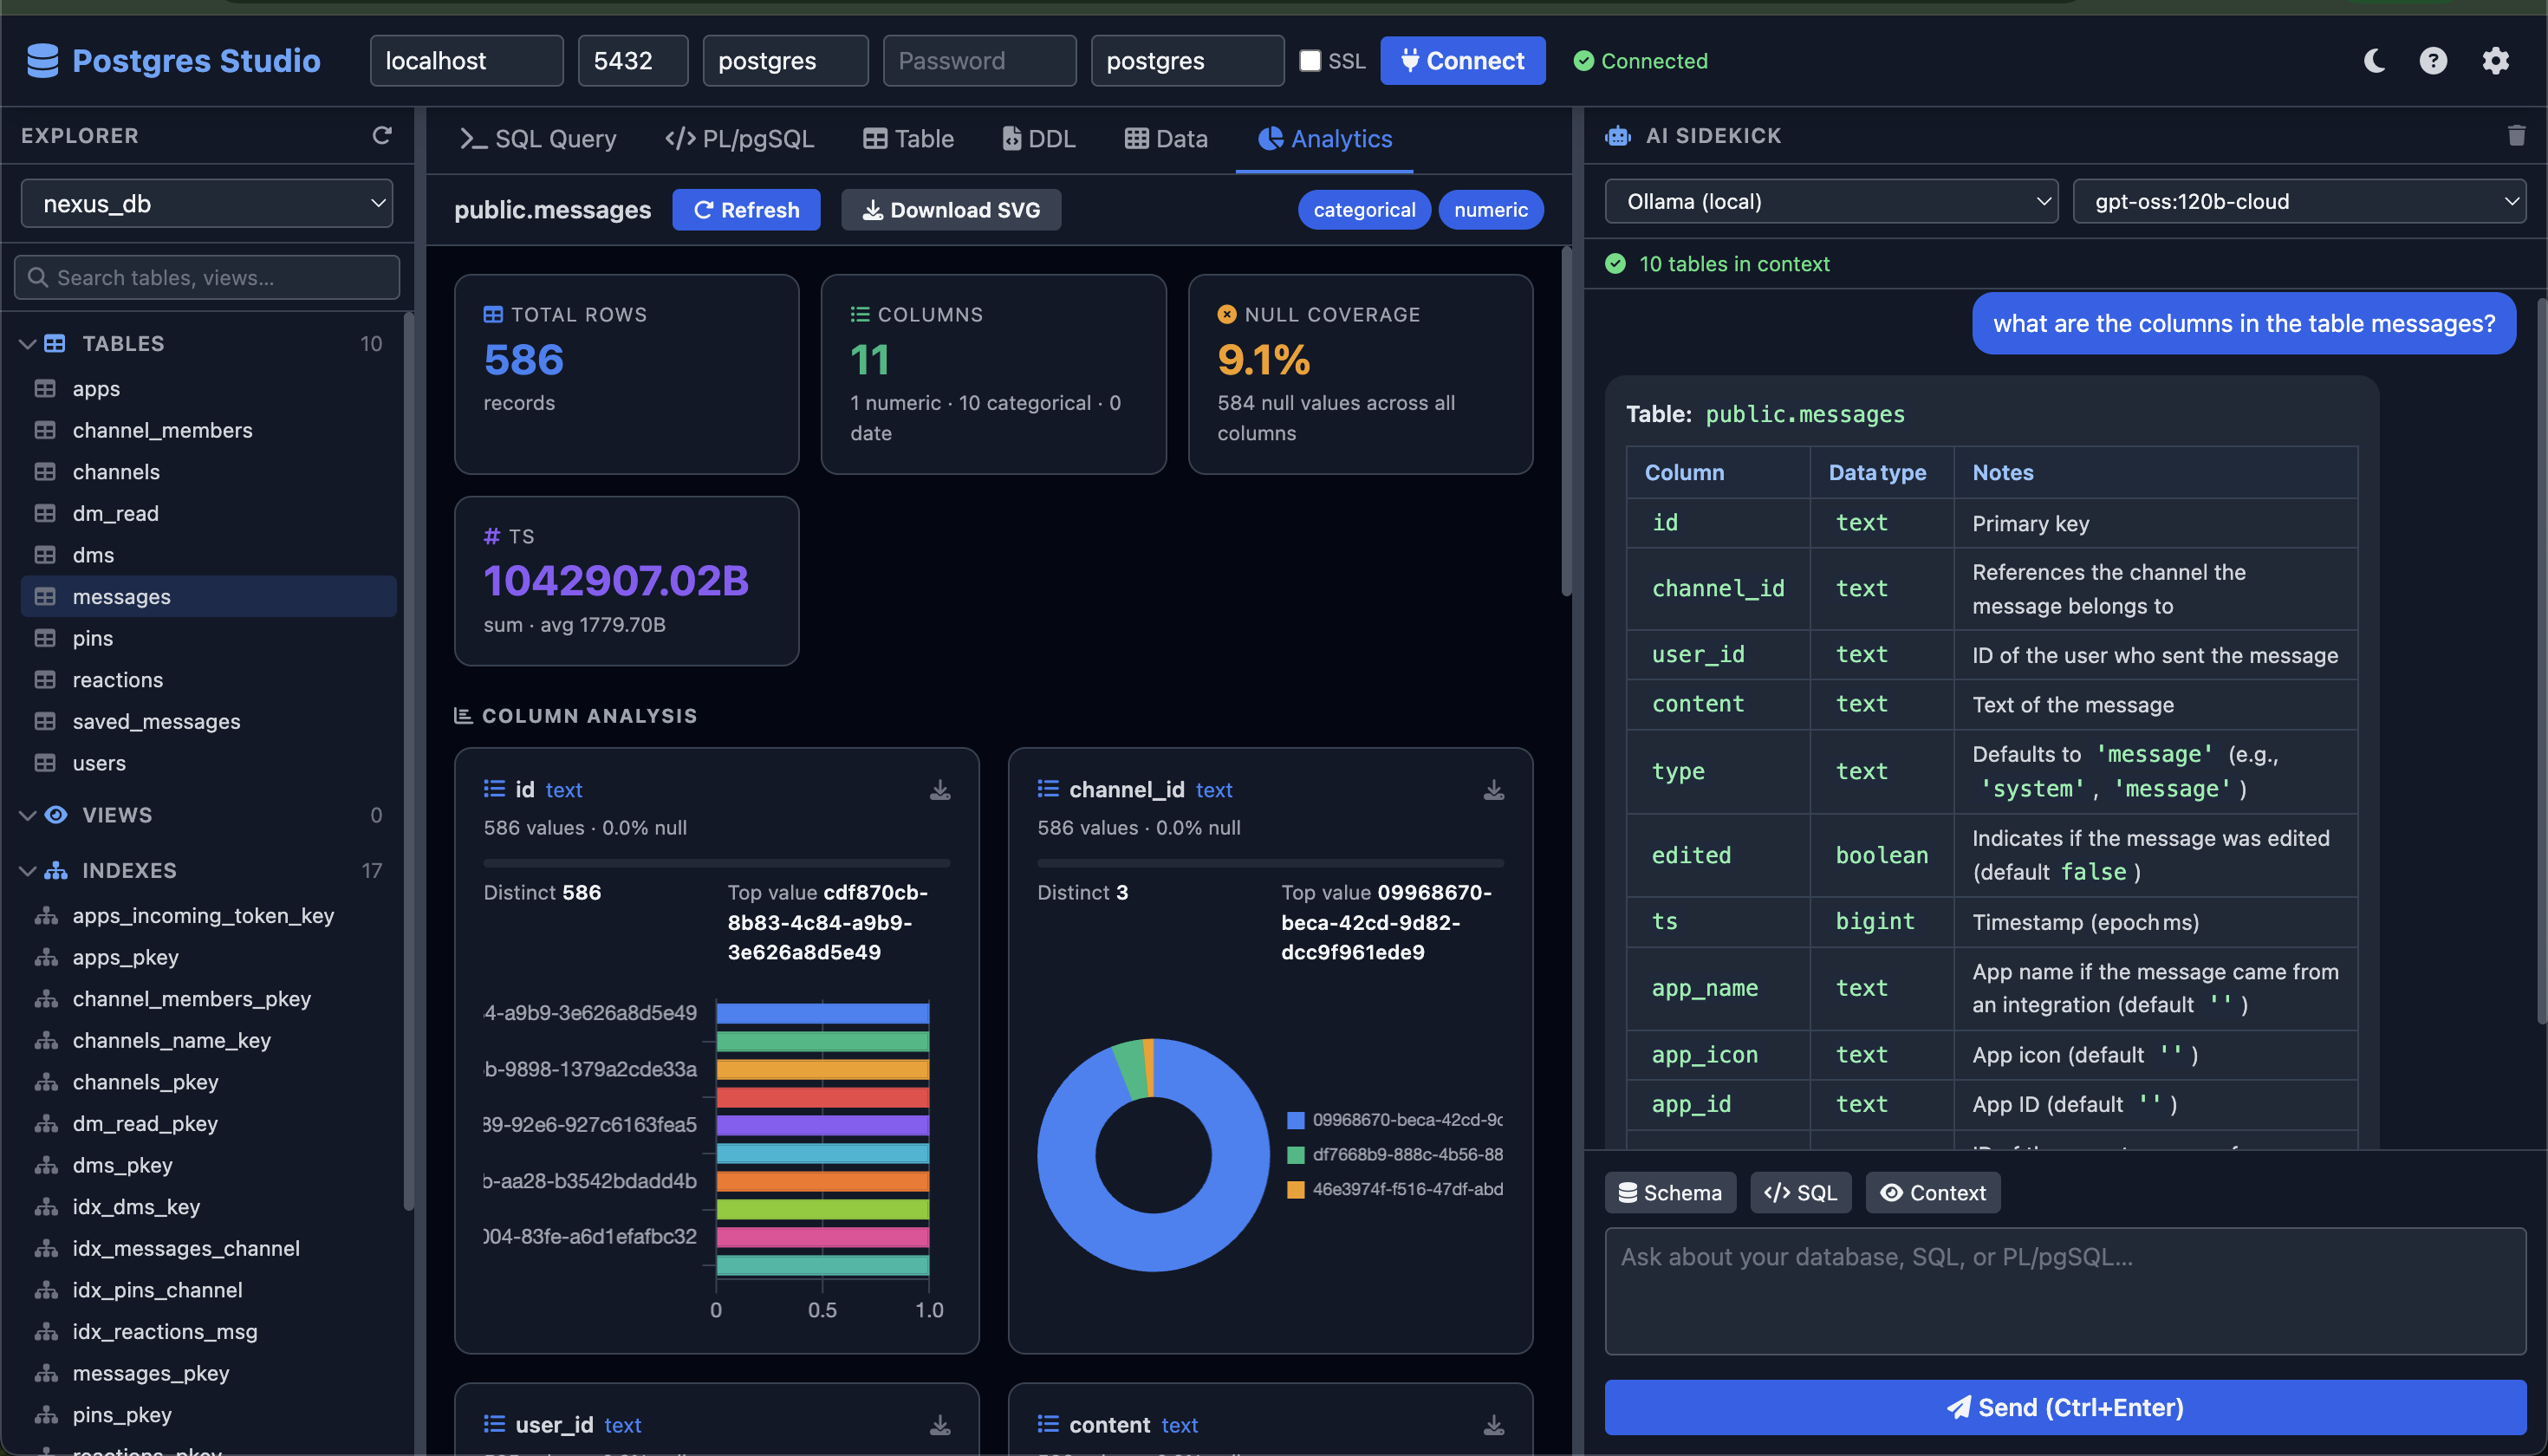
Task: Click the Tables section grid icon
Action: coord(55,343)
